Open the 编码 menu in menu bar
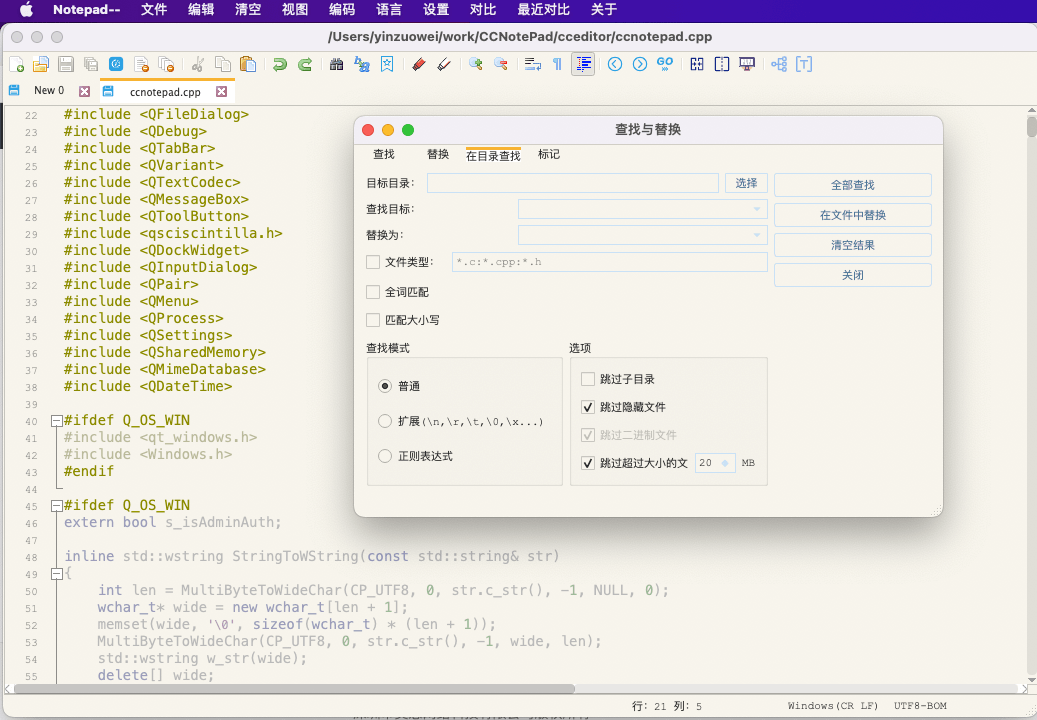The height and width of the screenshot is (720, 1037). click(x=341, y=10)
